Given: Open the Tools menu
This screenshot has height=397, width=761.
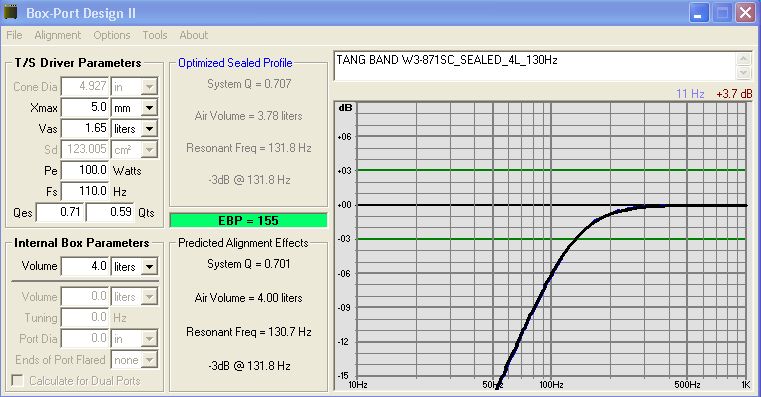Looking at the screenshot, I should pos(155,35).
